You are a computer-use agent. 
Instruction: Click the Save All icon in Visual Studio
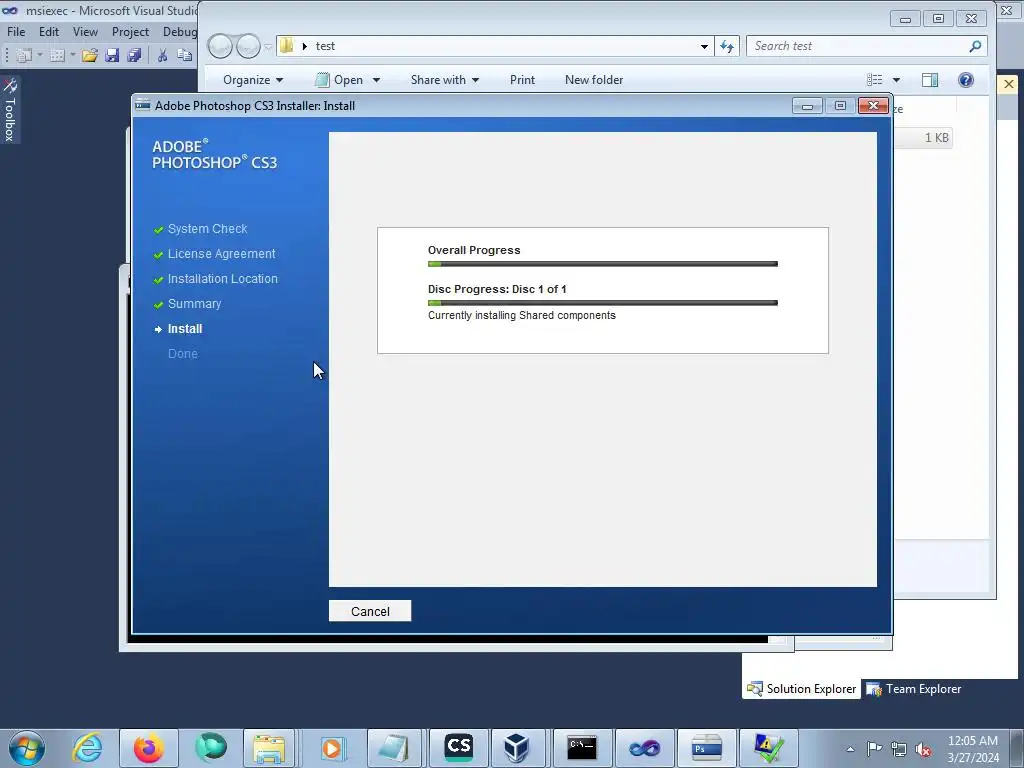(135, 56)
